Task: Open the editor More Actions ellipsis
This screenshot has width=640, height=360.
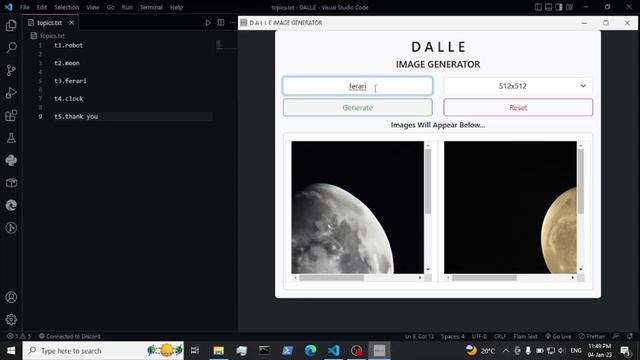Action: [233, 23]
